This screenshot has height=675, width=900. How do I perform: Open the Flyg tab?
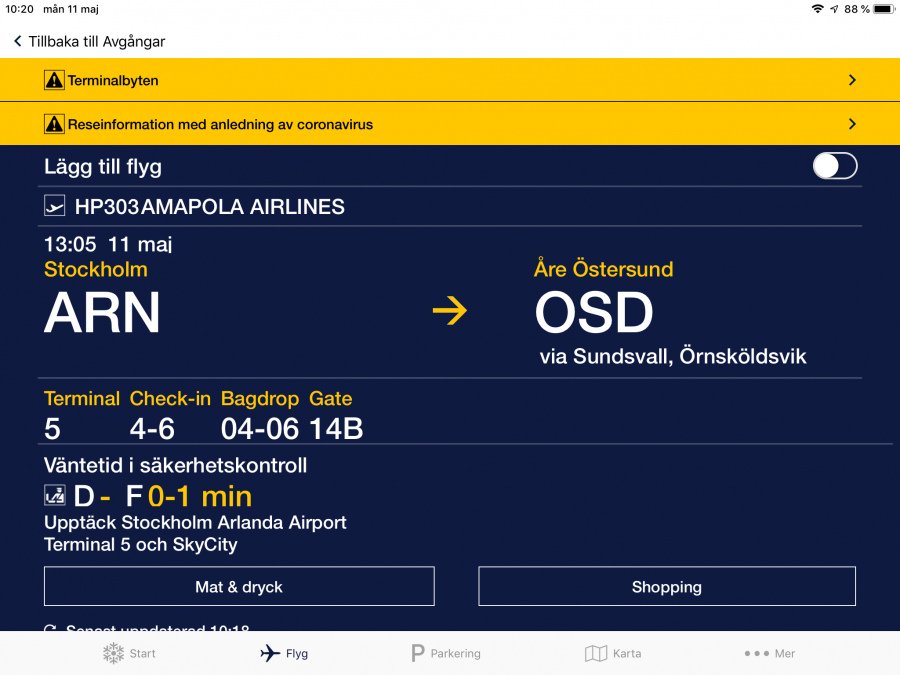[x=284, y=653]
